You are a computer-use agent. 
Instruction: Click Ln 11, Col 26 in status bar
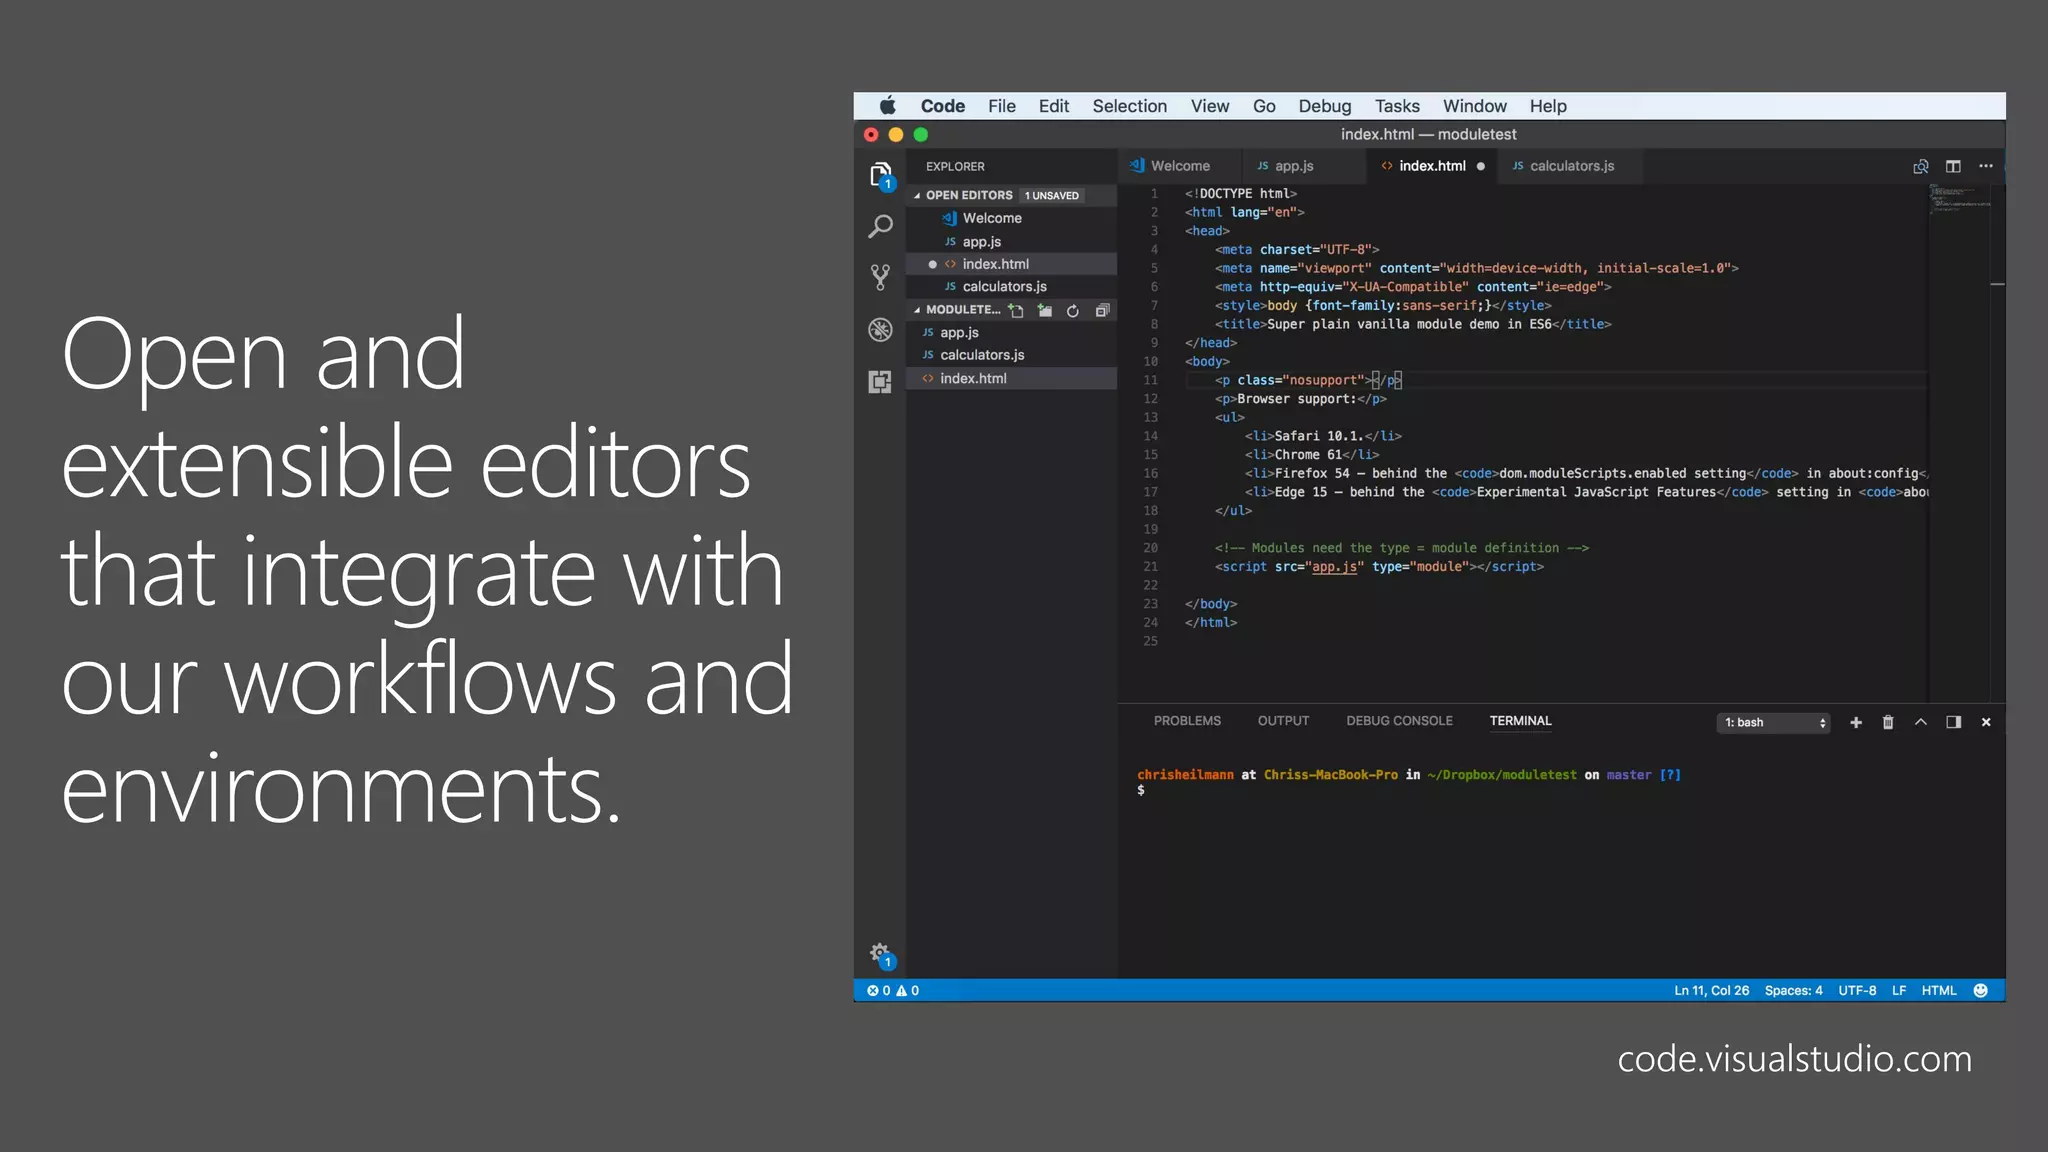point(1711,990)
